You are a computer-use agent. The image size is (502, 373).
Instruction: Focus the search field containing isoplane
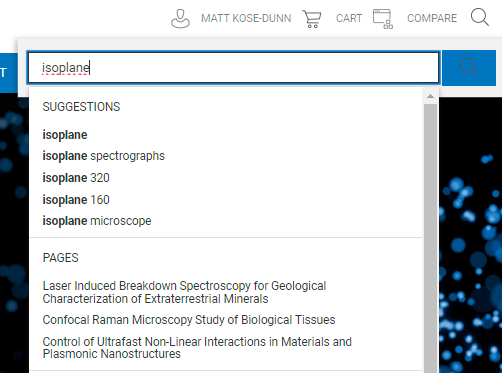click(x=233, y=68)
